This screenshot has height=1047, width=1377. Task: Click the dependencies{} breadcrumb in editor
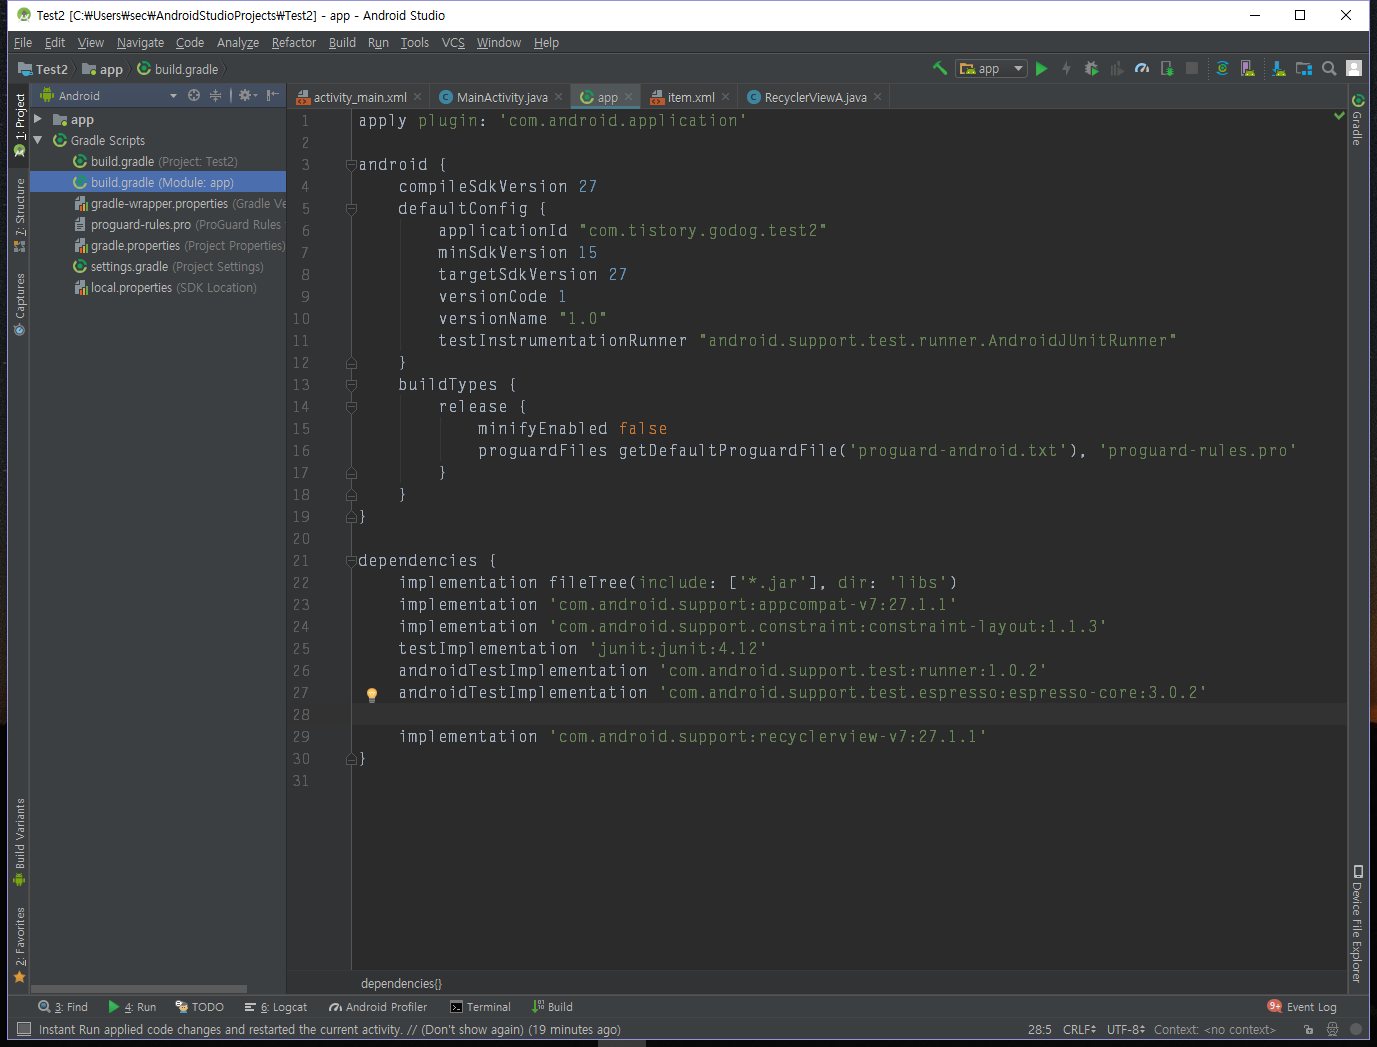pyautogui.click(x=401, y=983)
